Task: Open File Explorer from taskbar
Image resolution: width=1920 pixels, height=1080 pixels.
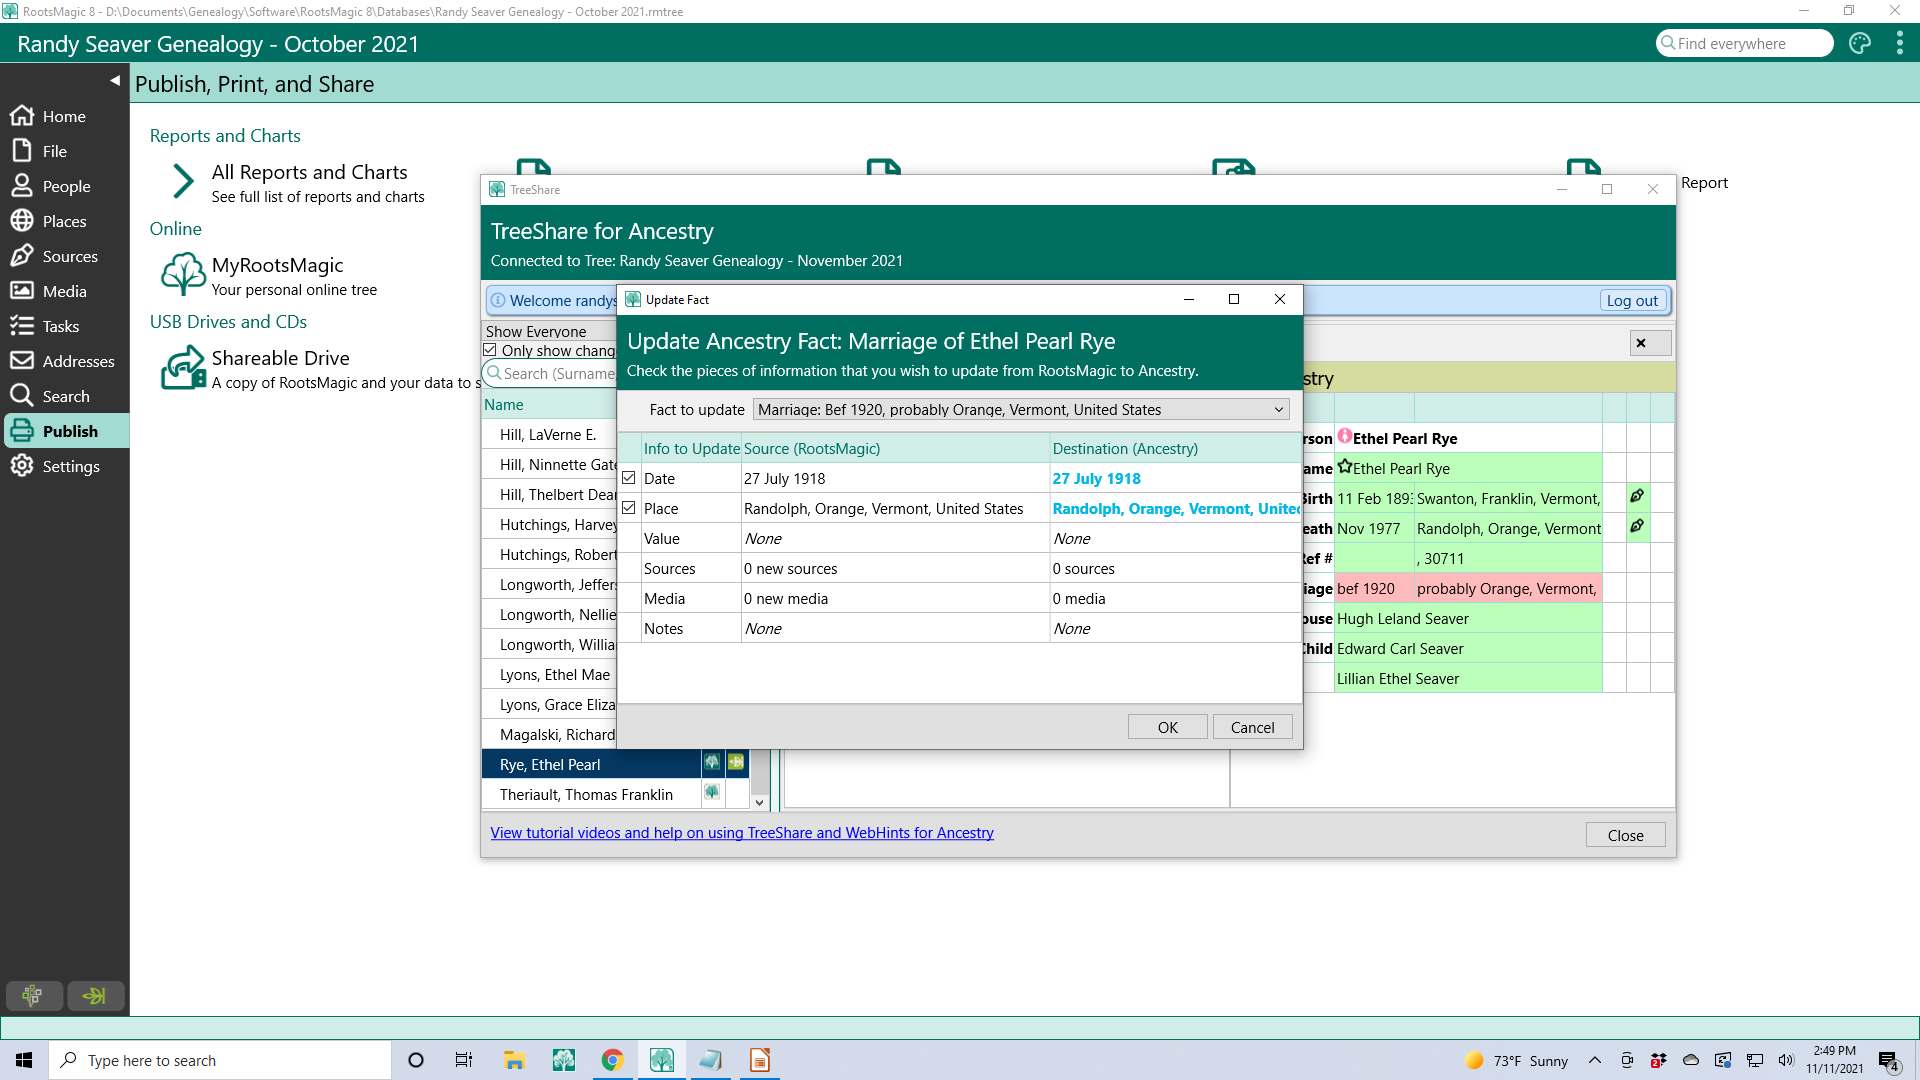Action: (x=514, y=1060)
